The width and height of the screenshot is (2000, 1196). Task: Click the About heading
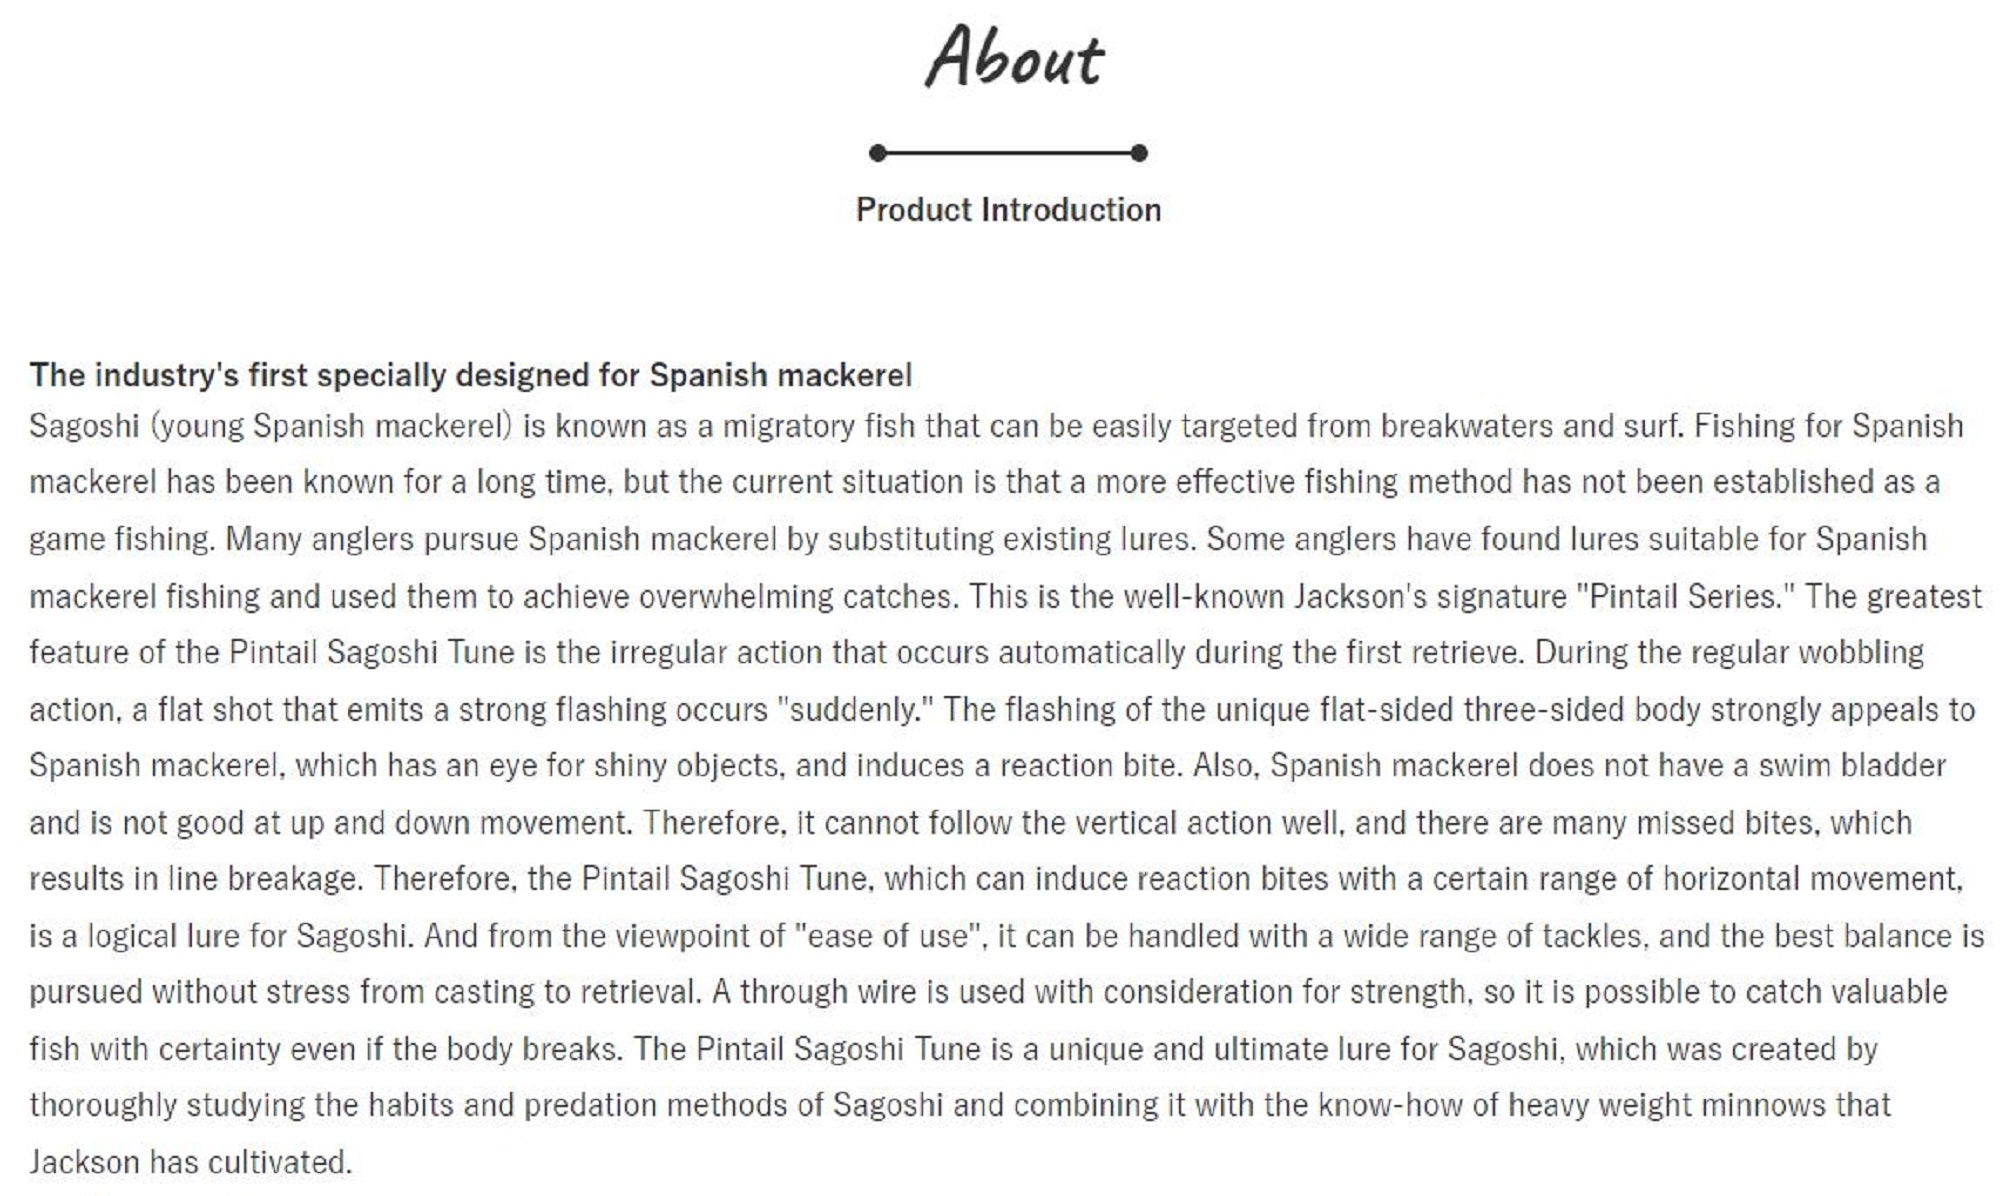coord(1013,57)
